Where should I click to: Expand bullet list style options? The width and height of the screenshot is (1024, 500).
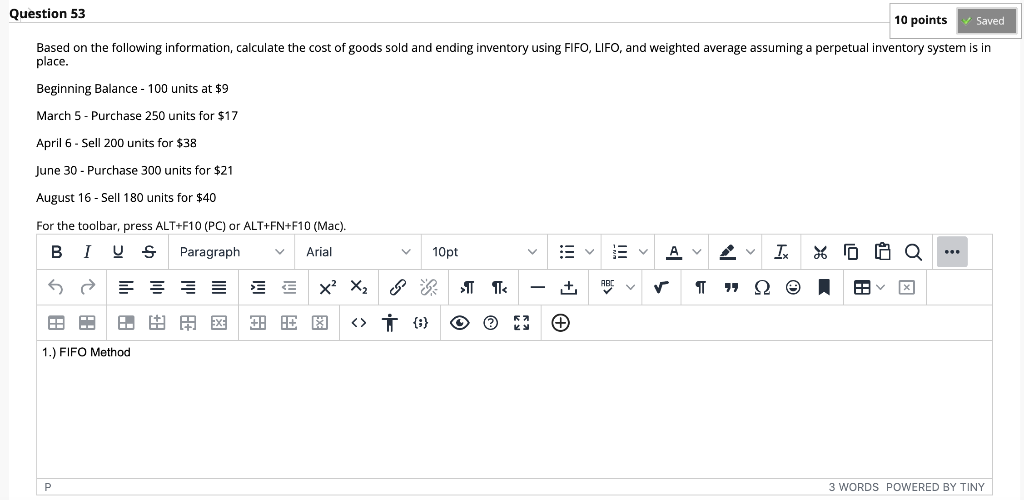coord(590,252)
